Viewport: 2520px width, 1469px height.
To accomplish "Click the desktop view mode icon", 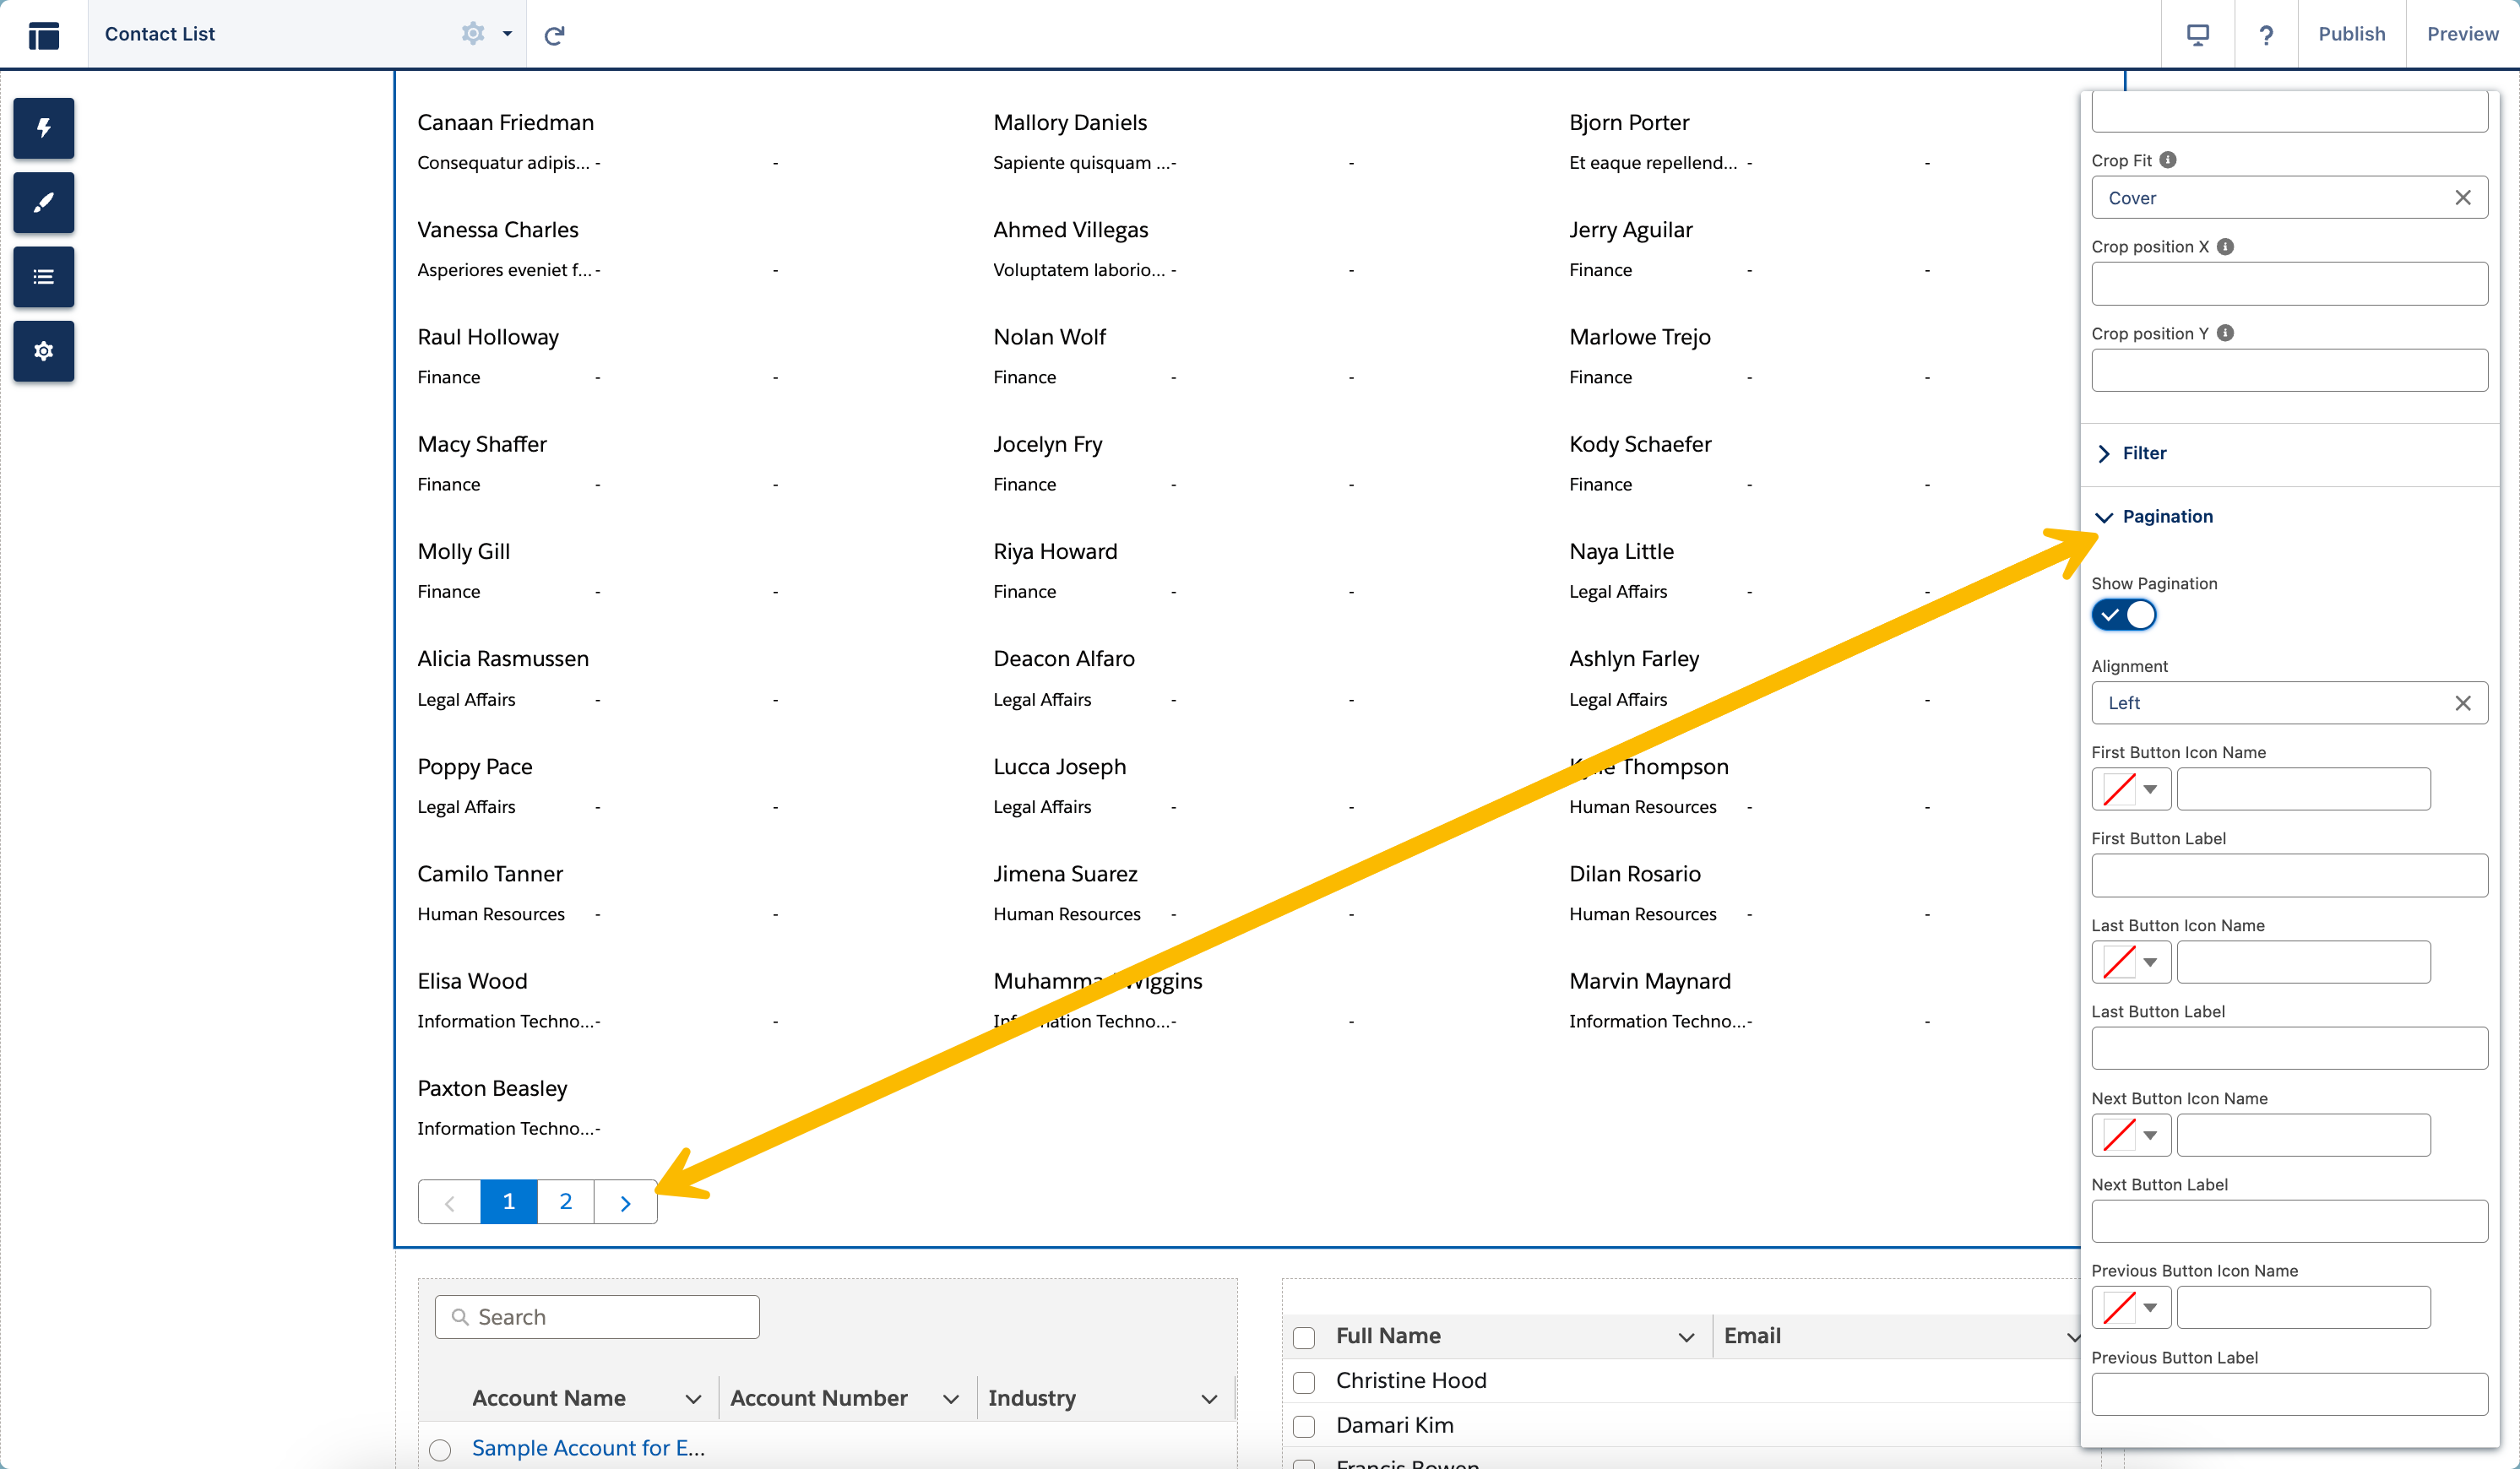I will [2197, 35].
